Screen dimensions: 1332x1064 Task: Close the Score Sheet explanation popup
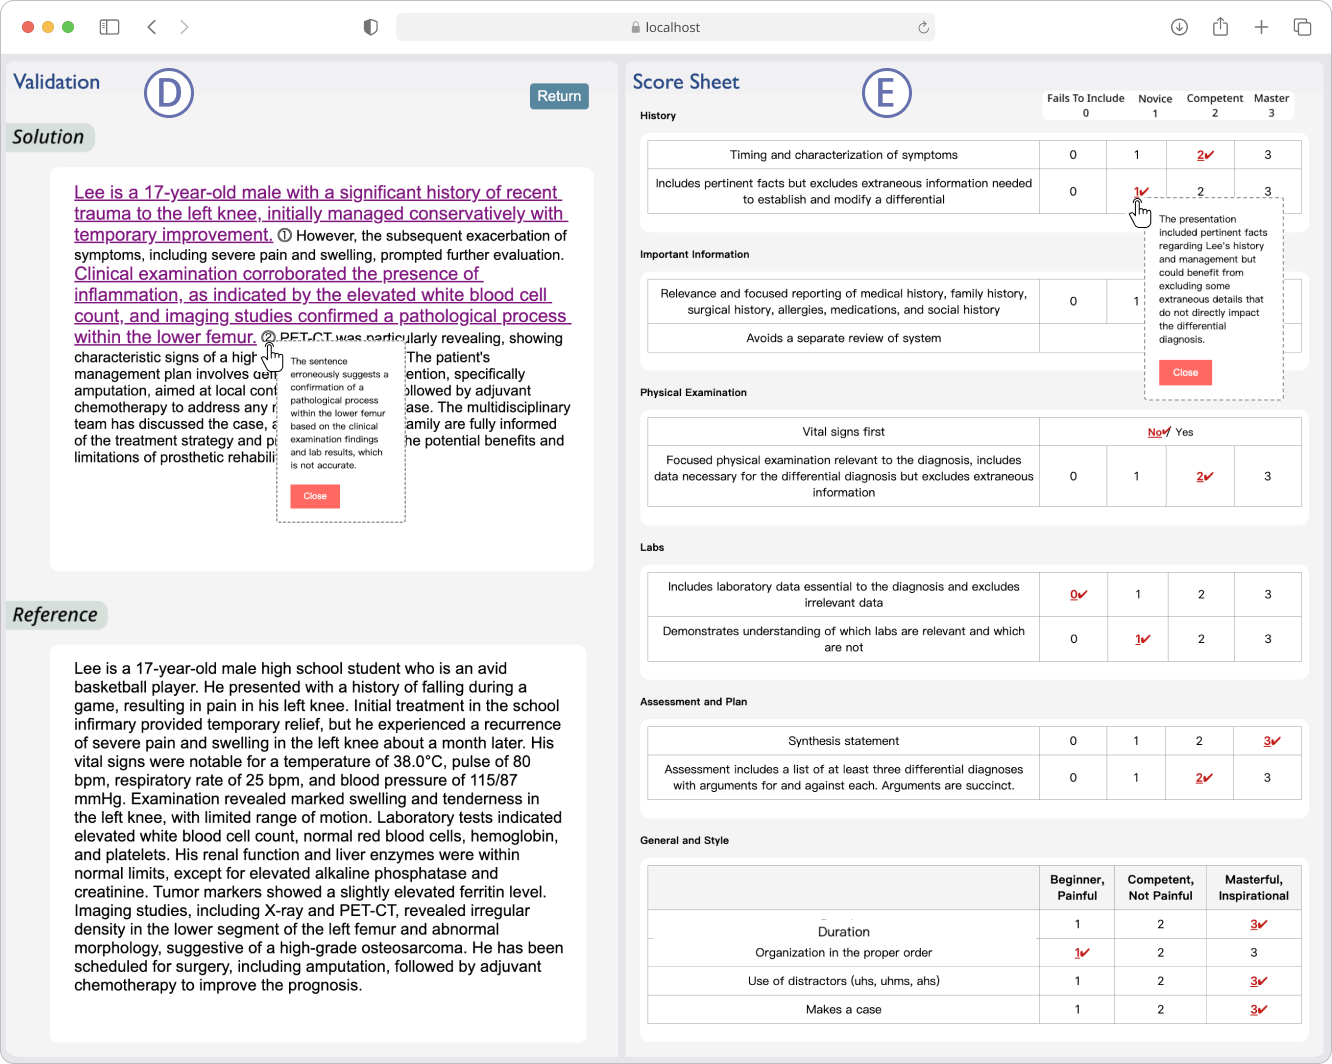pyautogui.click(x=1185, y=372)
